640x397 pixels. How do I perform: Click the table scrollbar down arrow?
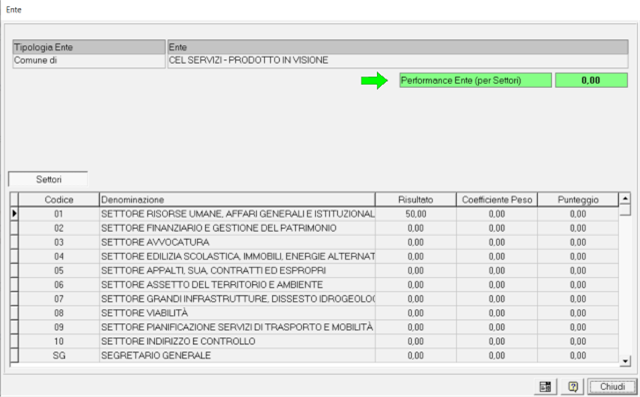pyautogui.click(x=625, y=361)
